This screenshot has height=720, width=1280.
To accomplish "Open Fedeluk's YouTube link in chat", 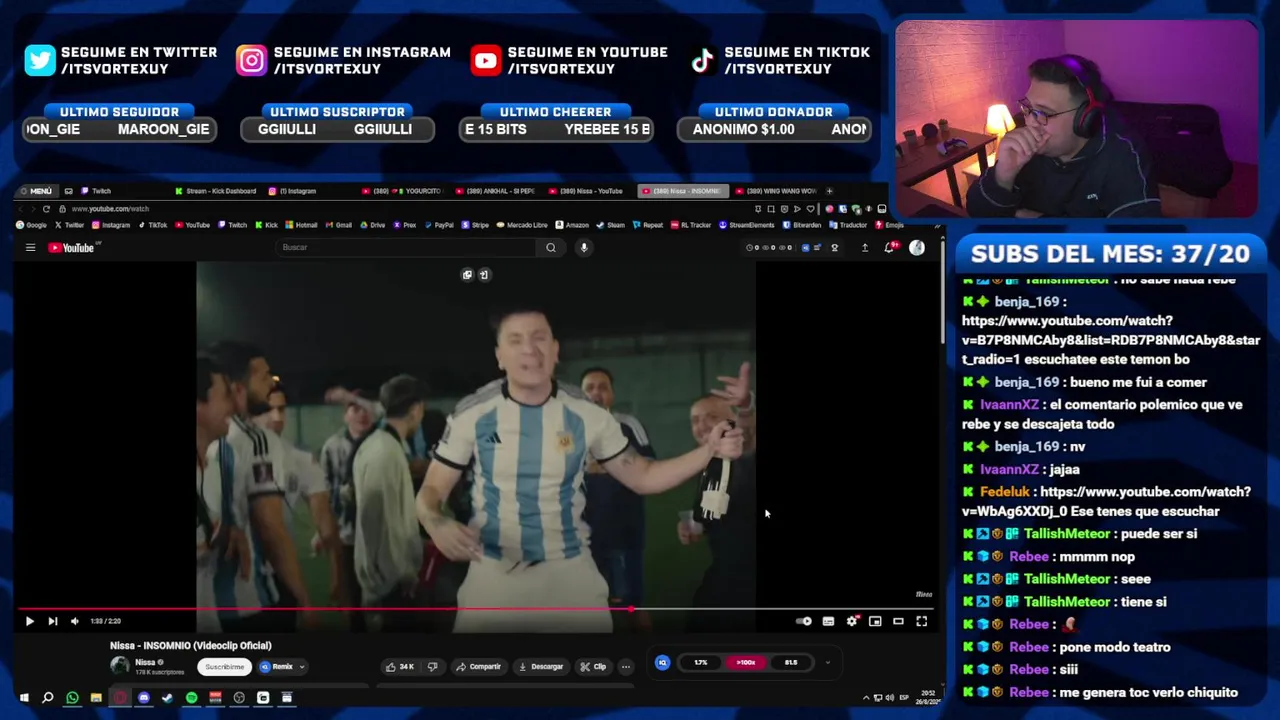I will pos(1105,501).
